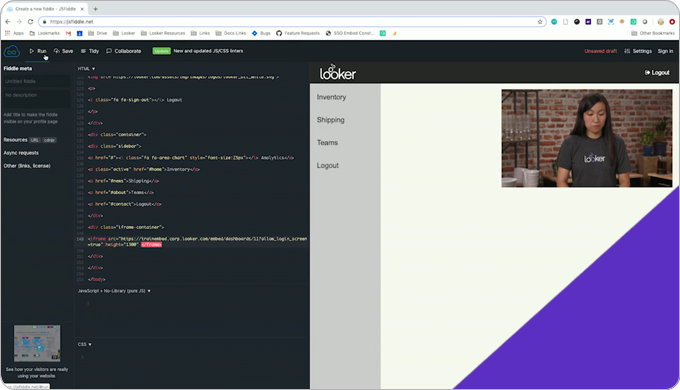
Task: Open the Drive bookmark folder
Action: (98, 33)
